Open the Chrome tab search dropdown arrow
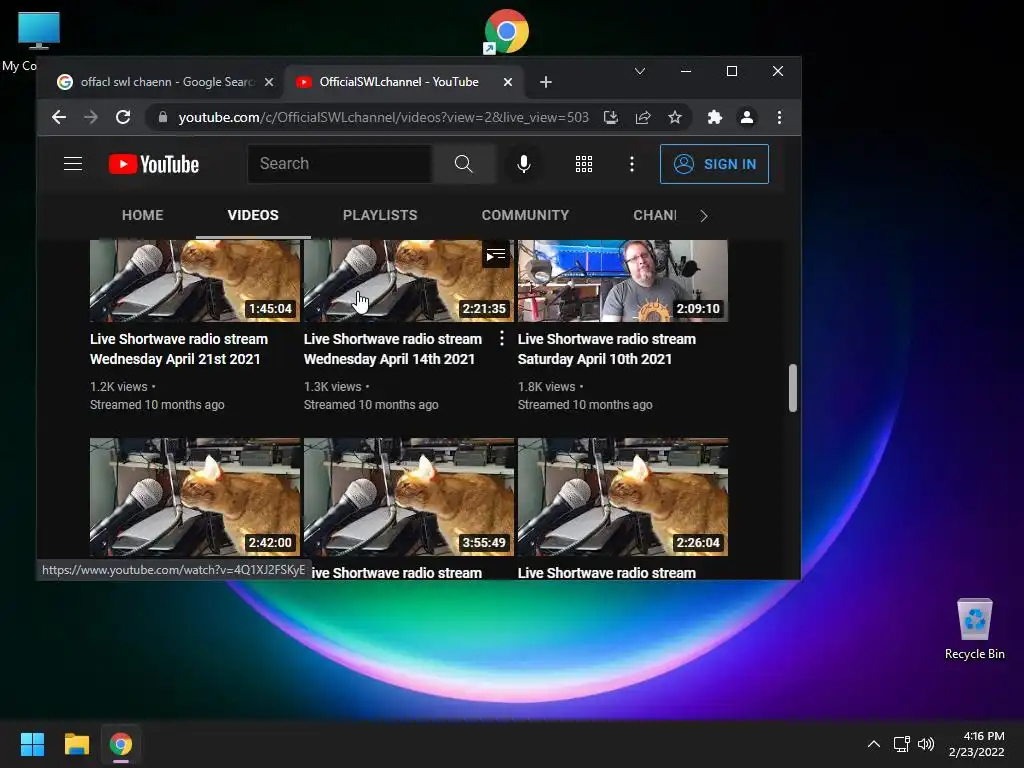The image size is (1024, 768). [x=640, y=71]
